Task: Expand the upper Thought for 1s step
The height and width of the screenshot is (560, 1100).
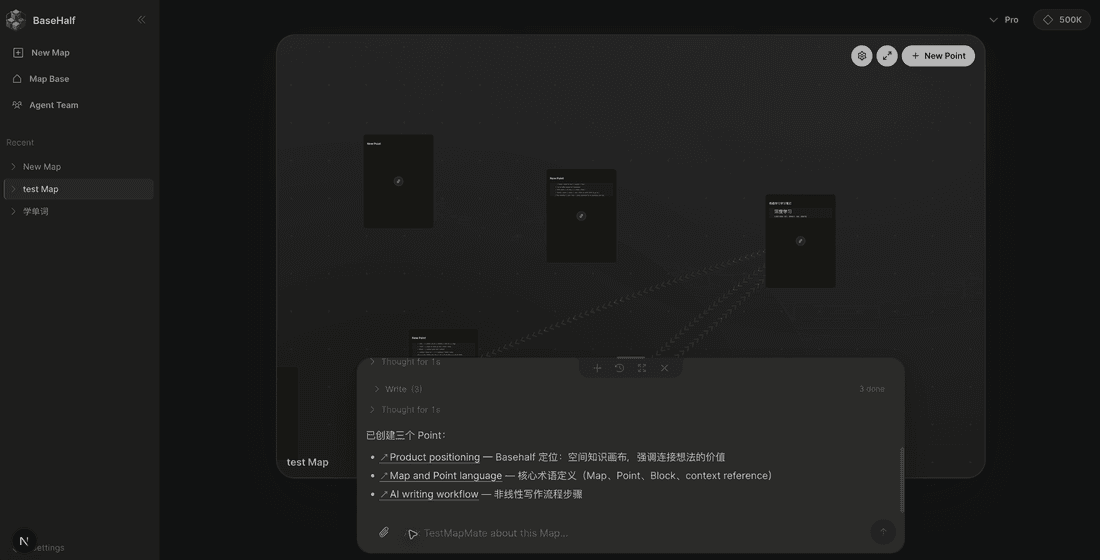Action: 405,362
